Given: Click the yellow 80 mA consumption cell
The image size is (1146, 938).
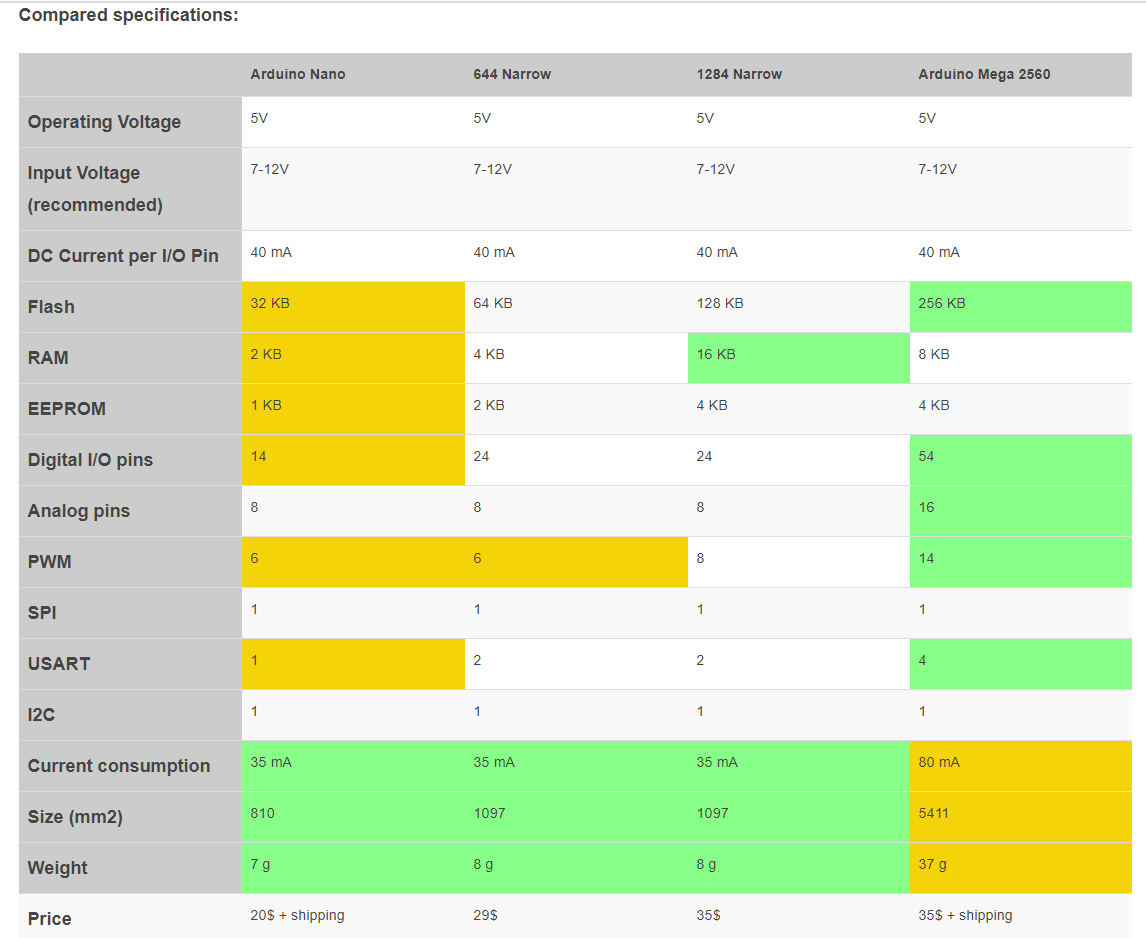Looking at the screenshot, I should 1020,765.
